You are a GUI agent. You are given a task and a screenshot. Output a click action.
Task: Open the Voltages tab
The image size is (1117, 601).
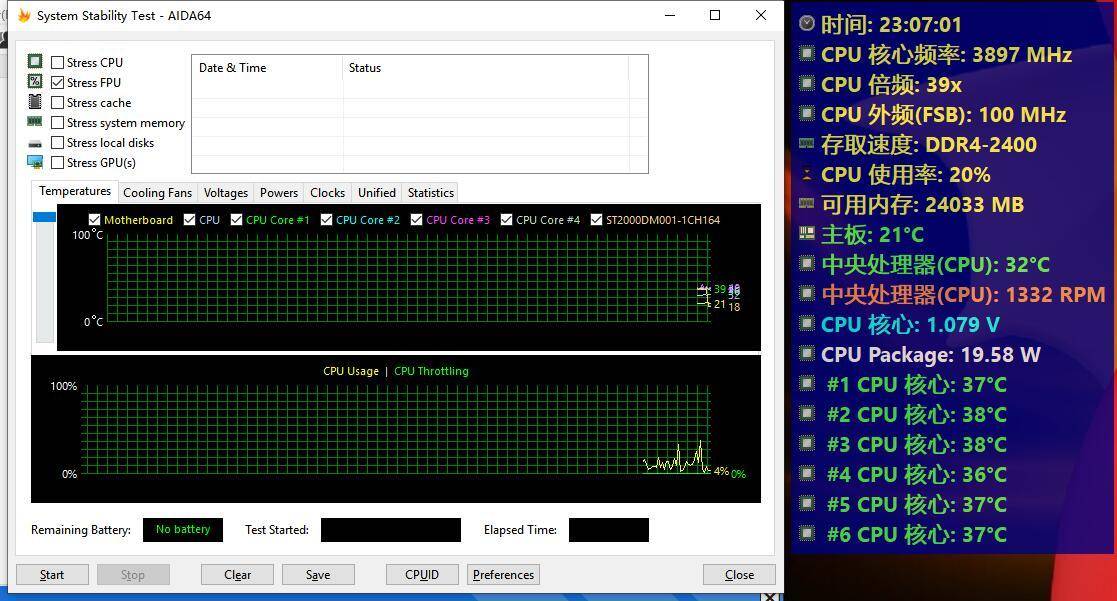click(x=226, y=192)
